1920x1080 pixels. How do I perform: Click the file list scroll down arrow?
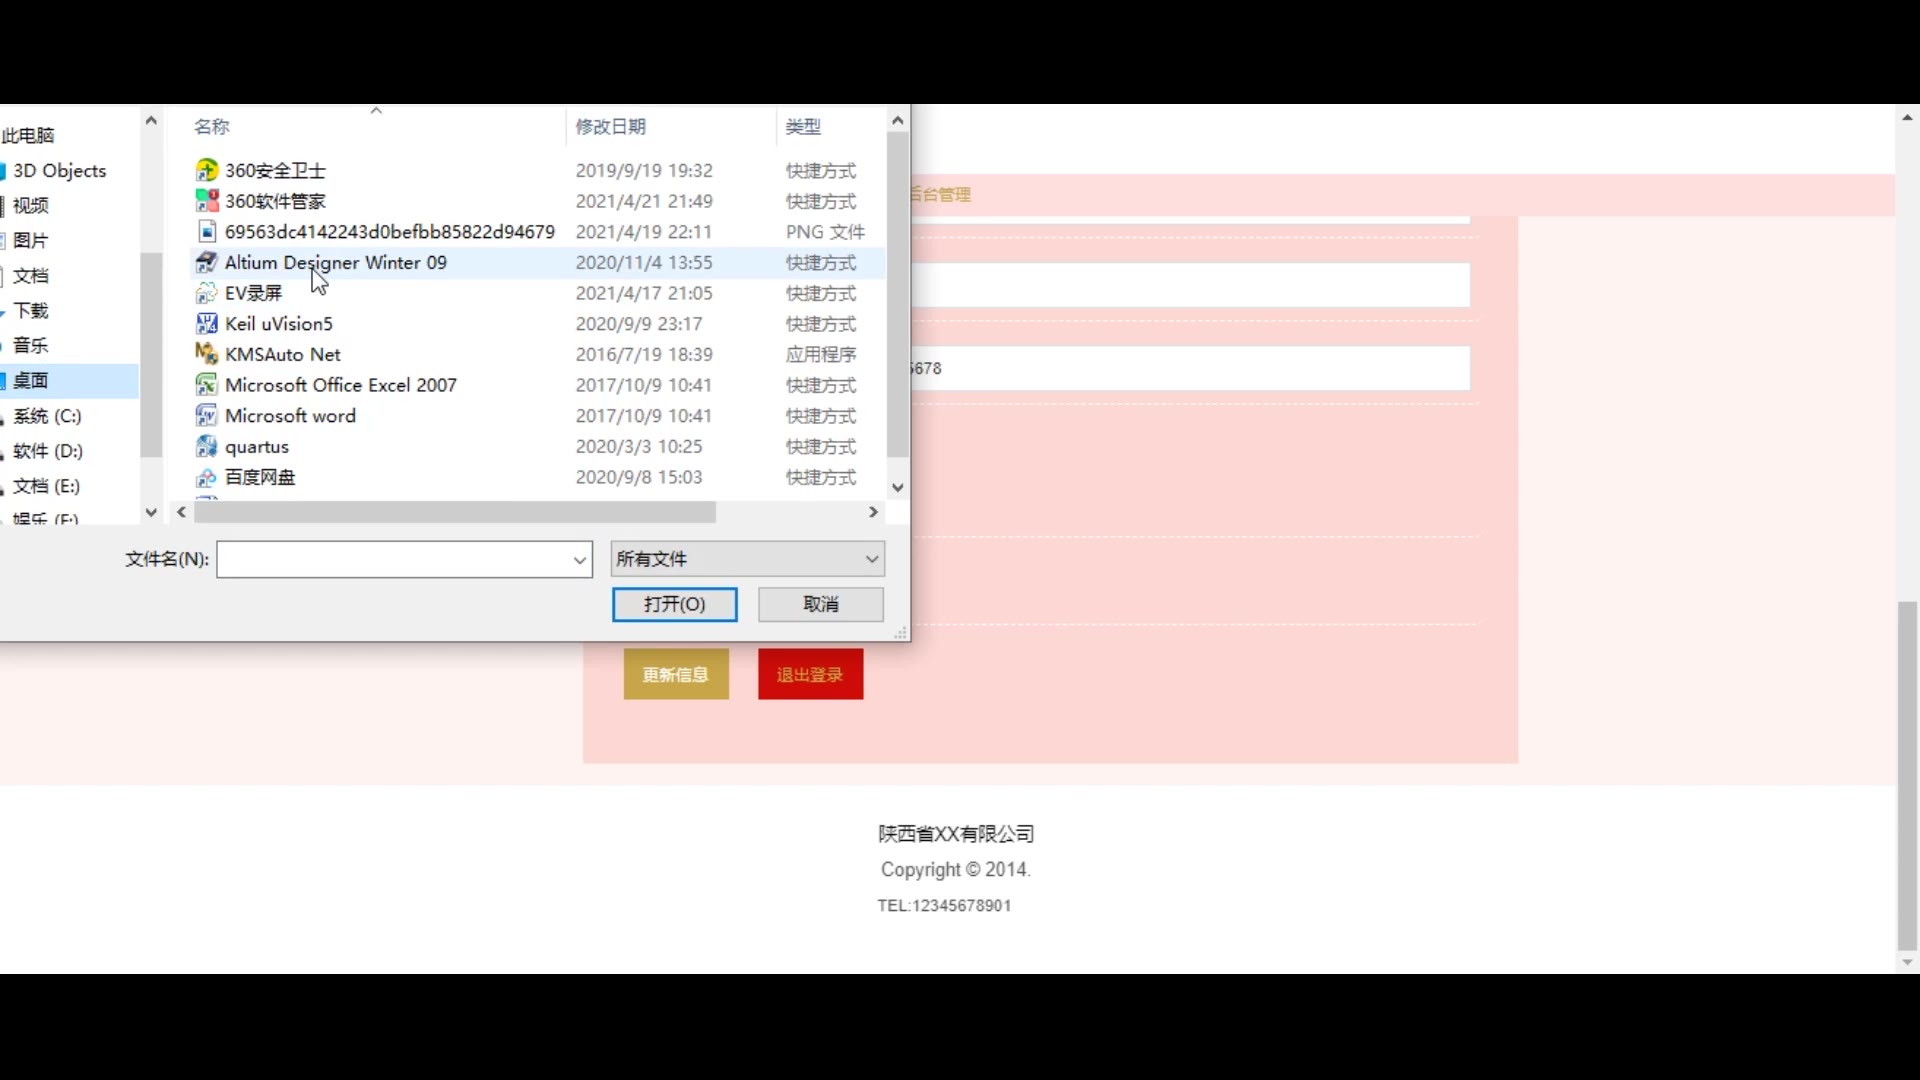[x=898, y=488]
